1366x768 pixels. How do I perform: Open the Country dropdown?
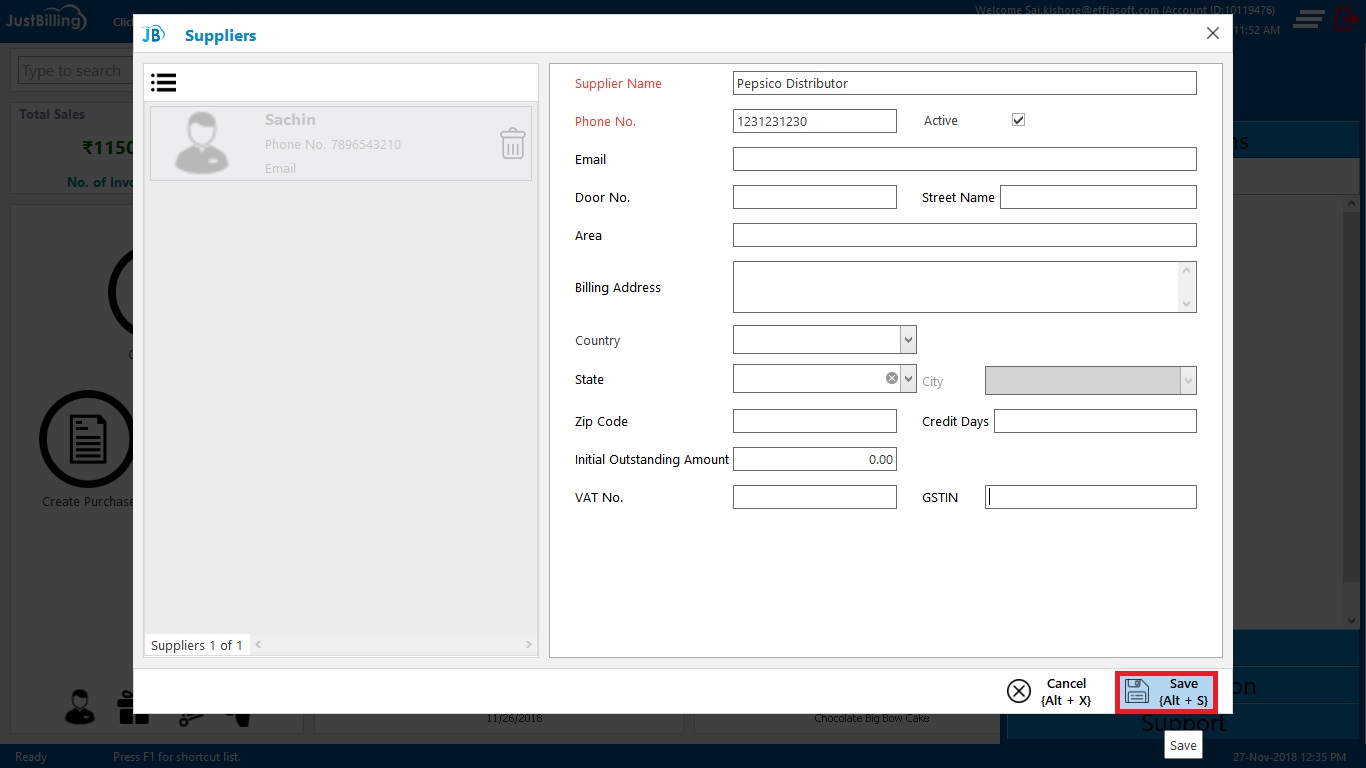[x=908, y=340]
